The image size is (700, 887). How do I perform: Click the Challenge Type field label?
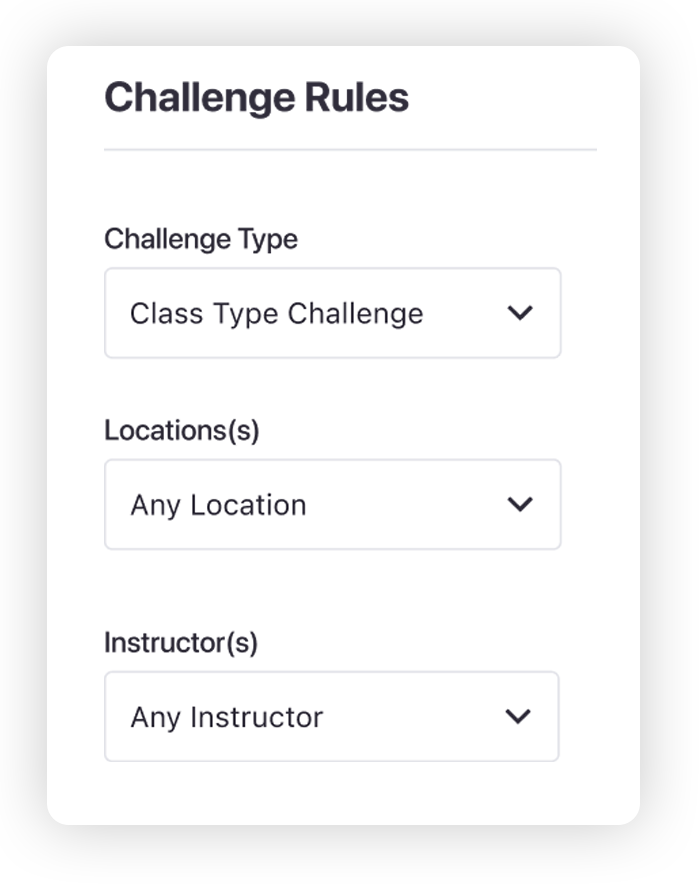click(201, 239)
